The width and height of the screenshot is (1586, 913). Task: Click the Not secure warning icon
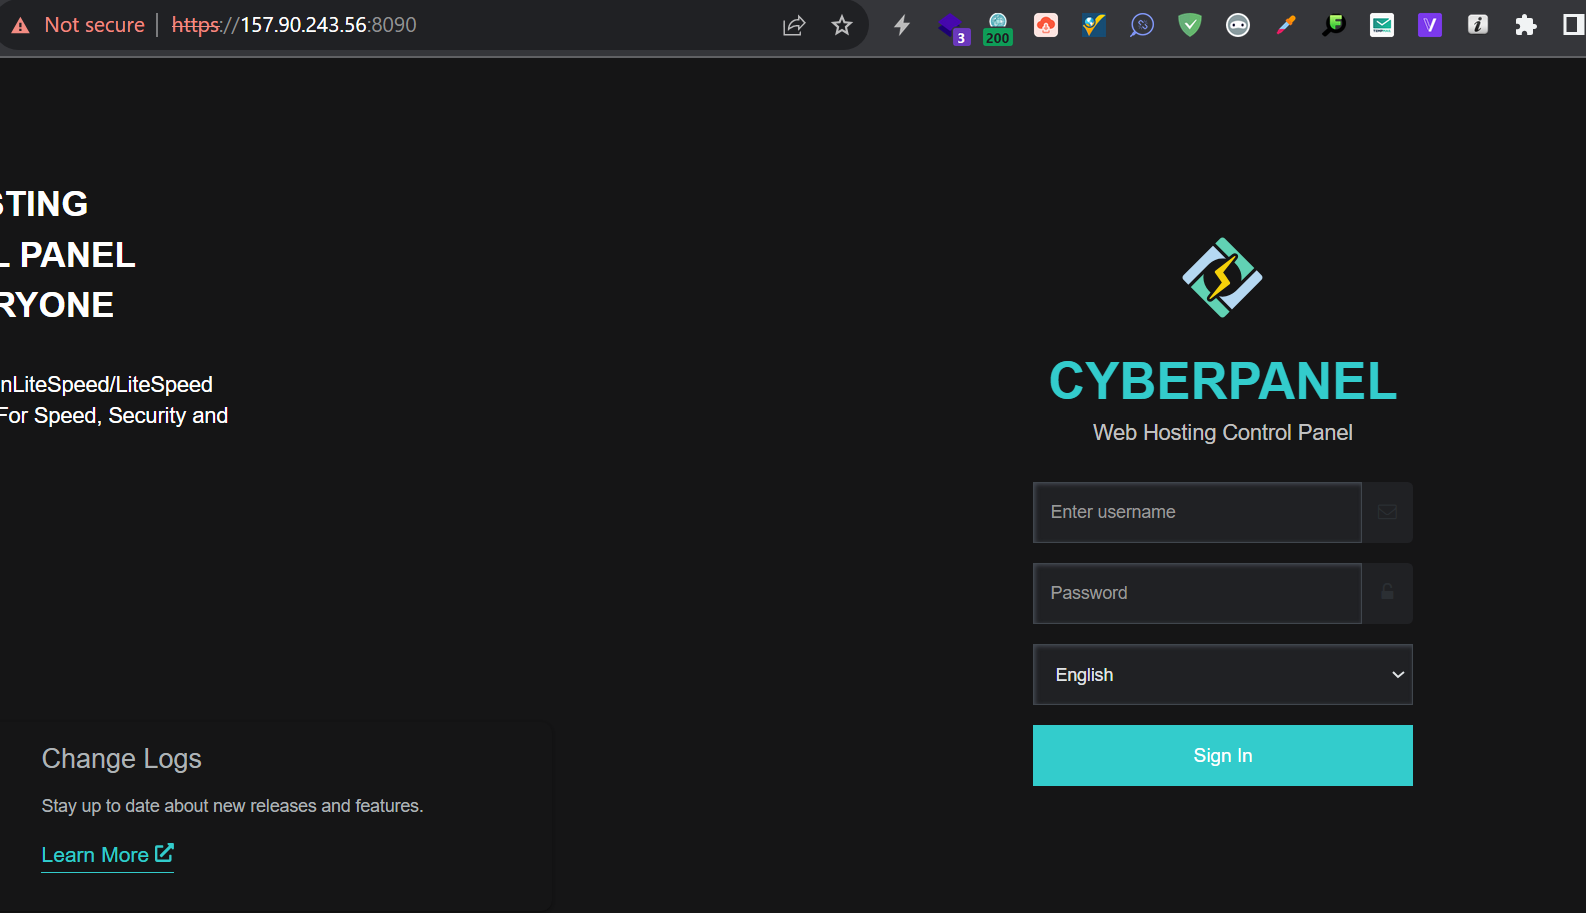(20, 25)
